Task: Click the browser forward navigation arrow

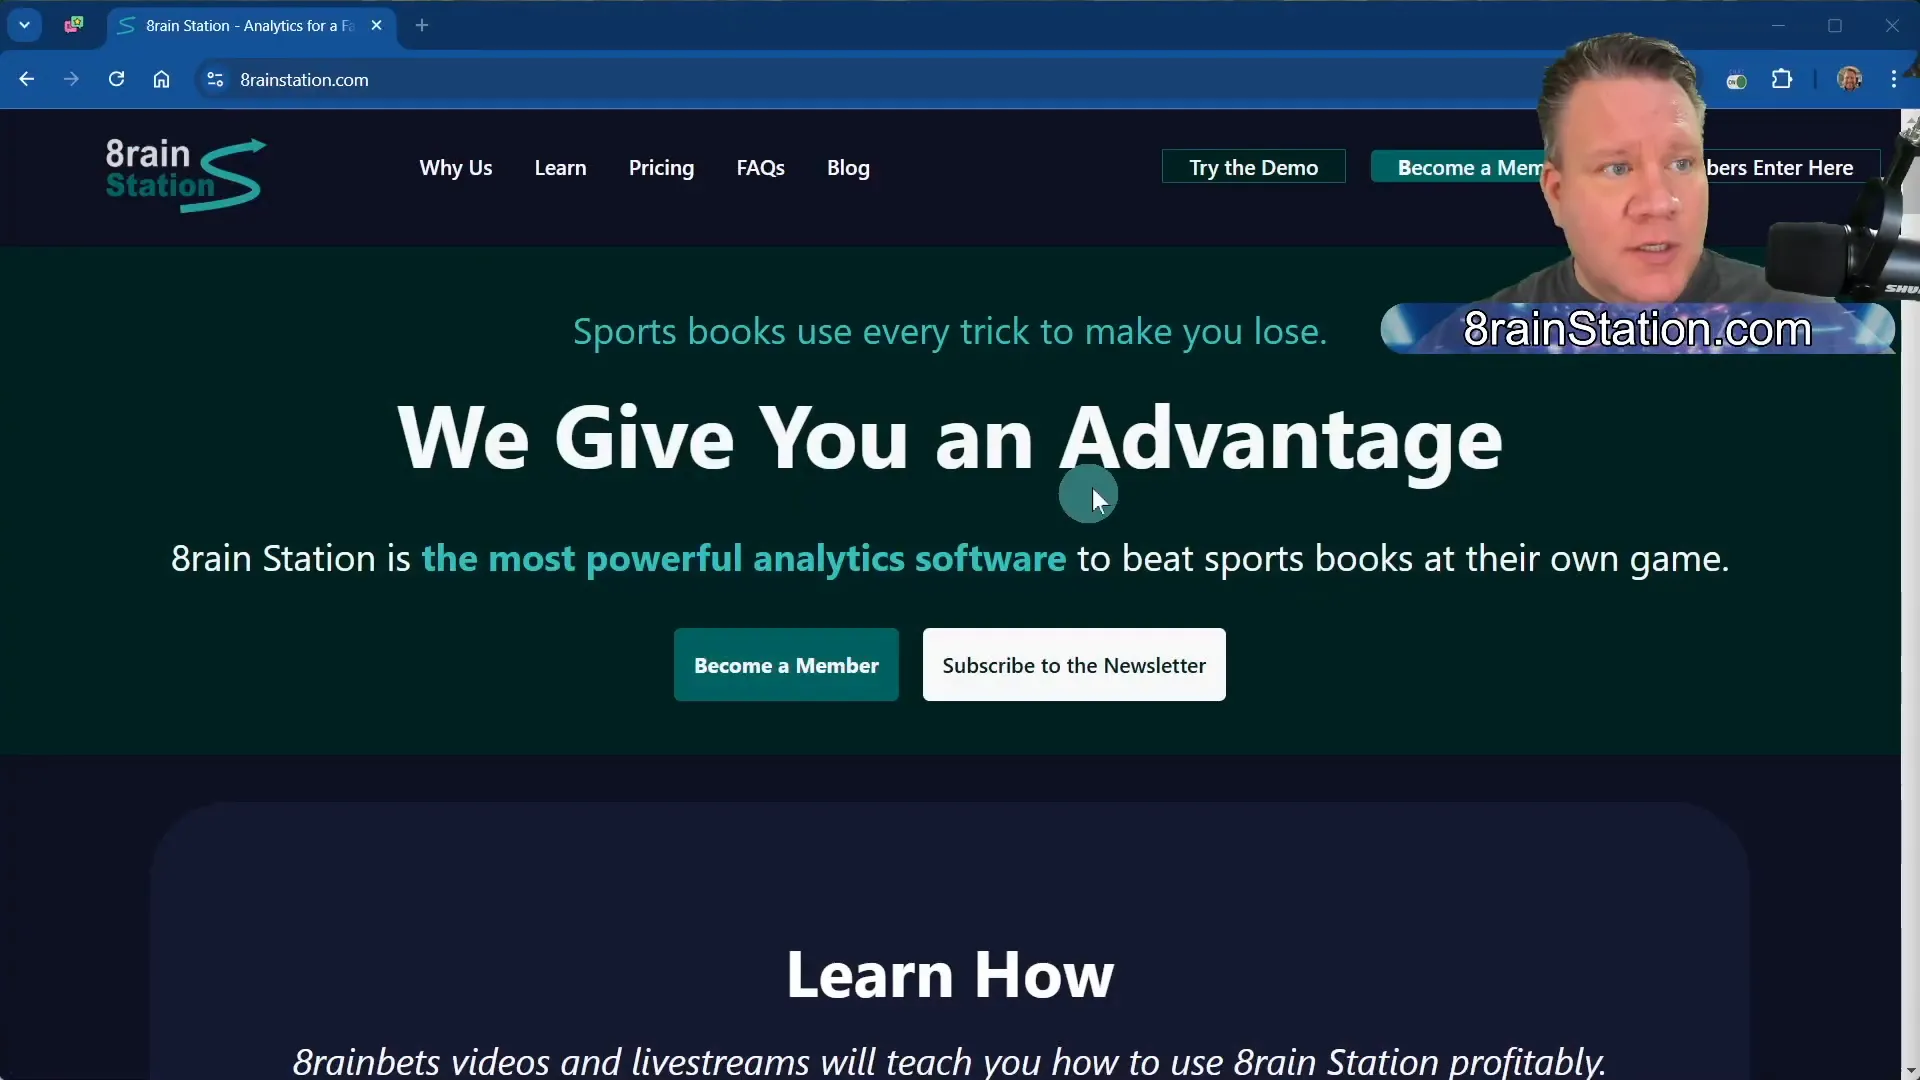Action: (x=71, y=80)
